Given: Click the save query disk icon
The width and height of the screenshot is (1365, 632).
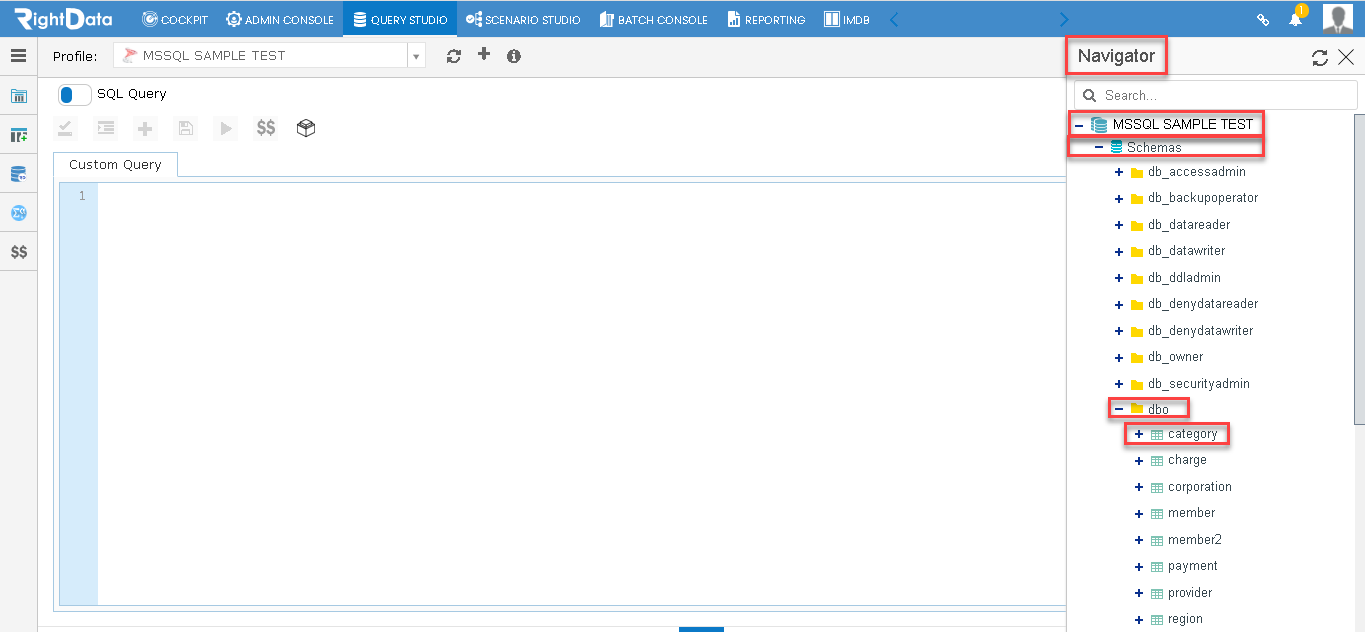Looking at the screenshot, I should pos(185,128).
